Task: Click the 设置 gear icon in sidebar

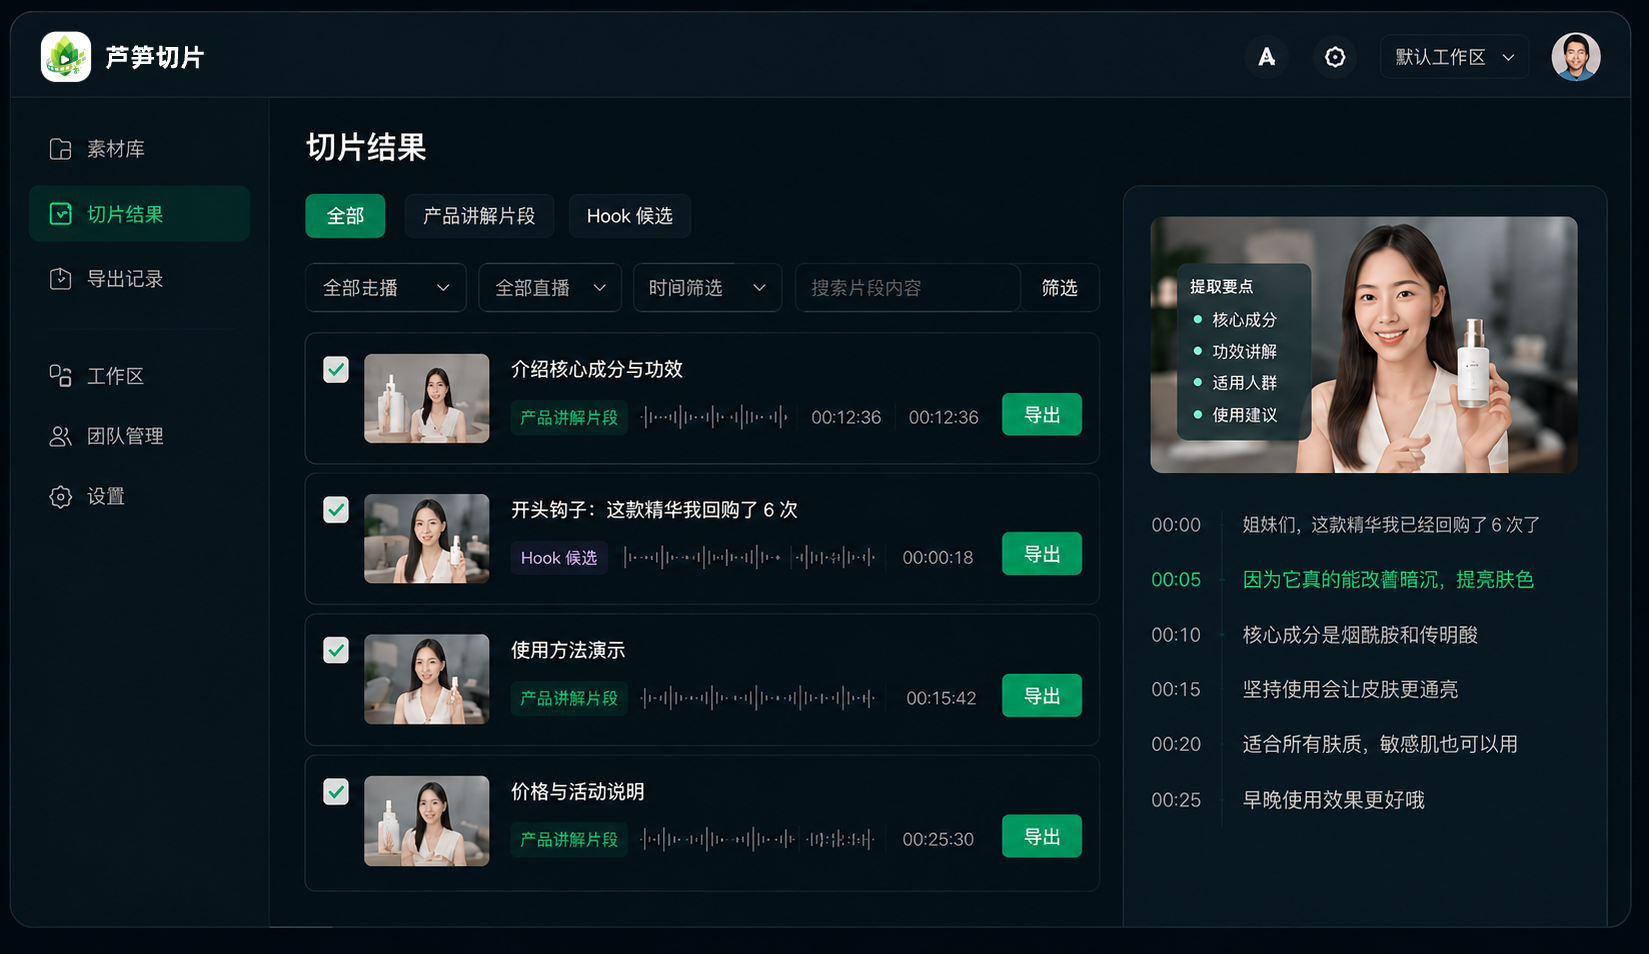Action: [x=60, y=497]
